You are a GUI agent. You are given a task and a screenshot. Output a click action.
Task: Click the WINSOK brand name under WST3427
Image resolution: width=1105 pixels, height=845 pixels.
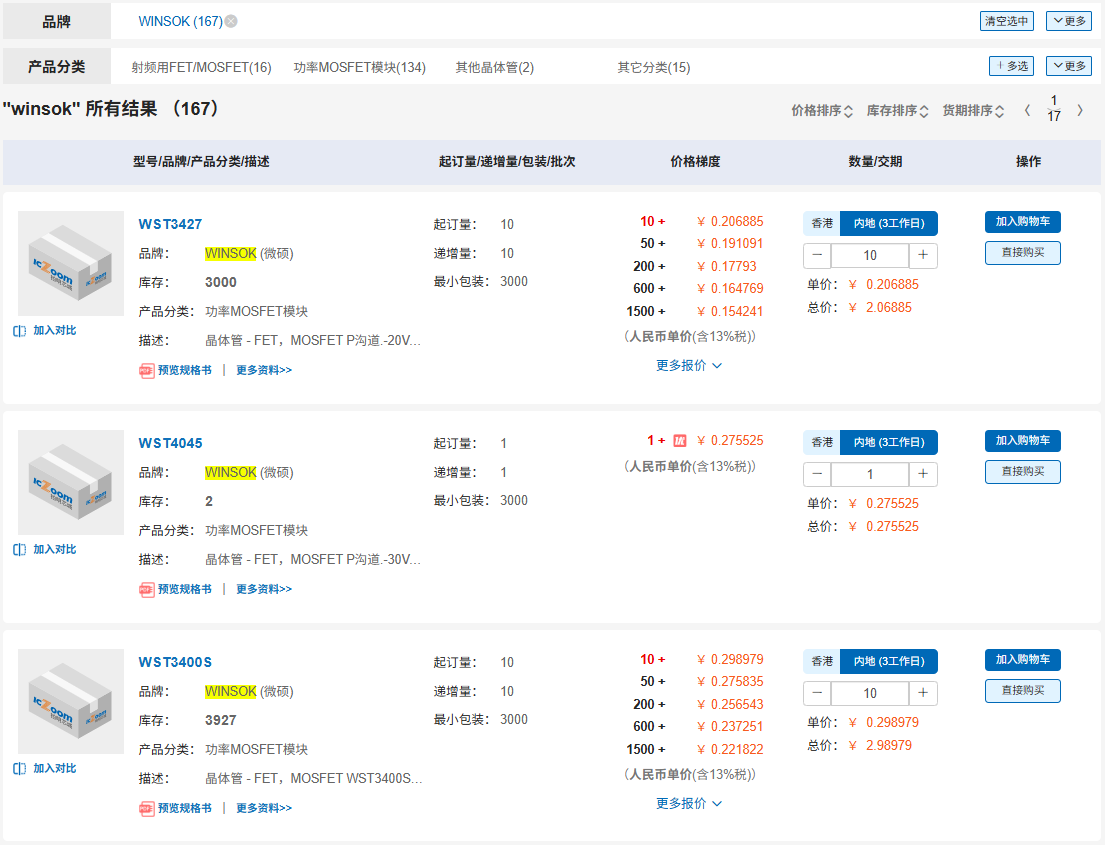click(230, 254)
